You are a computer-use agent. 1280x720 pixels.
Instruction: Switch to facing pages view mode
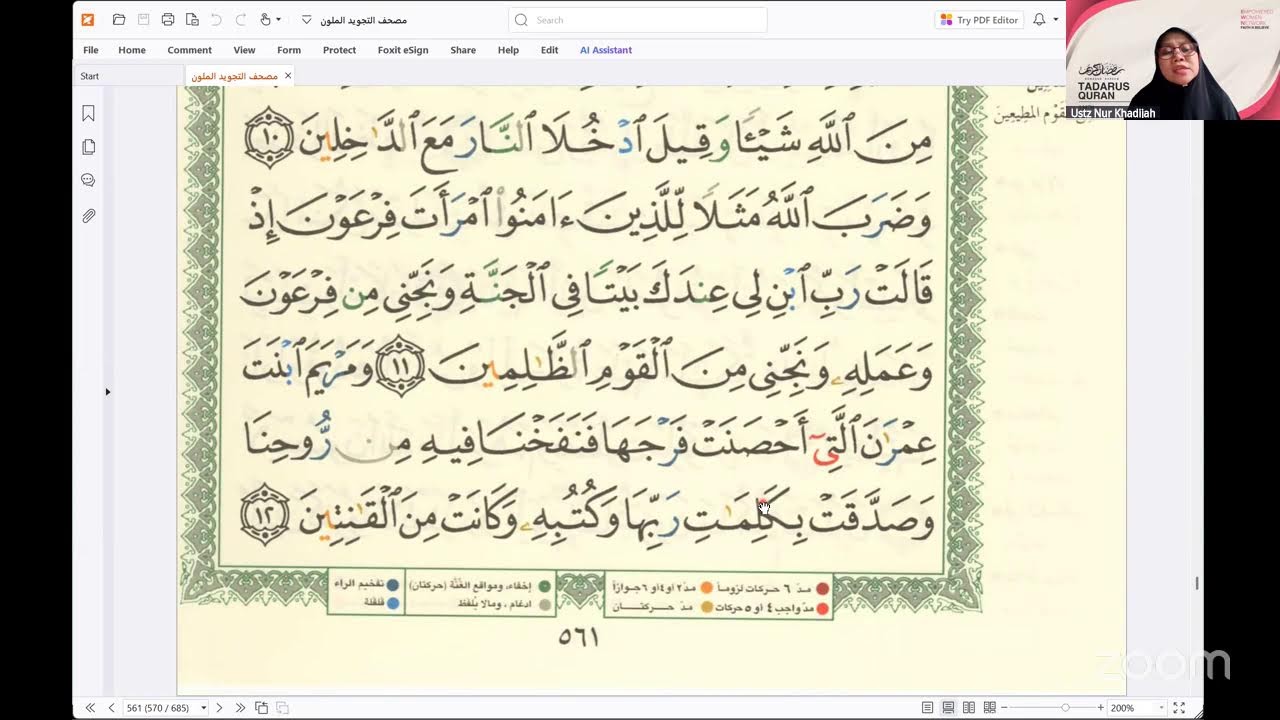point(969,708)
